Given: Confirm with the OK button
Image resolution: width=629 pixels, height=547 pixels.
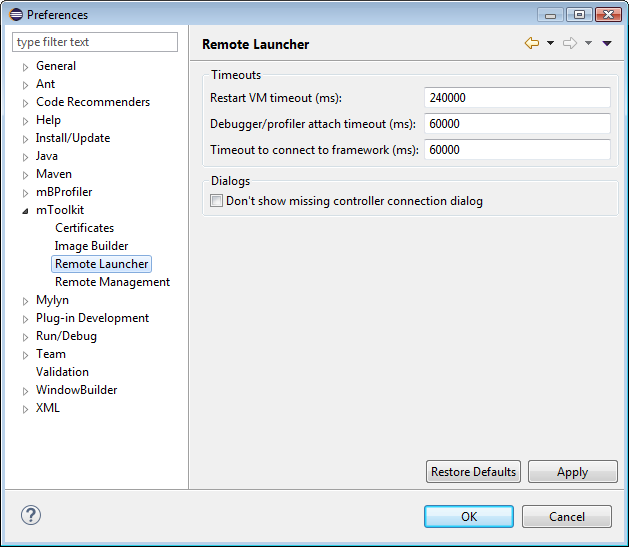Looking at the screenshot, I should coord(468,517).
